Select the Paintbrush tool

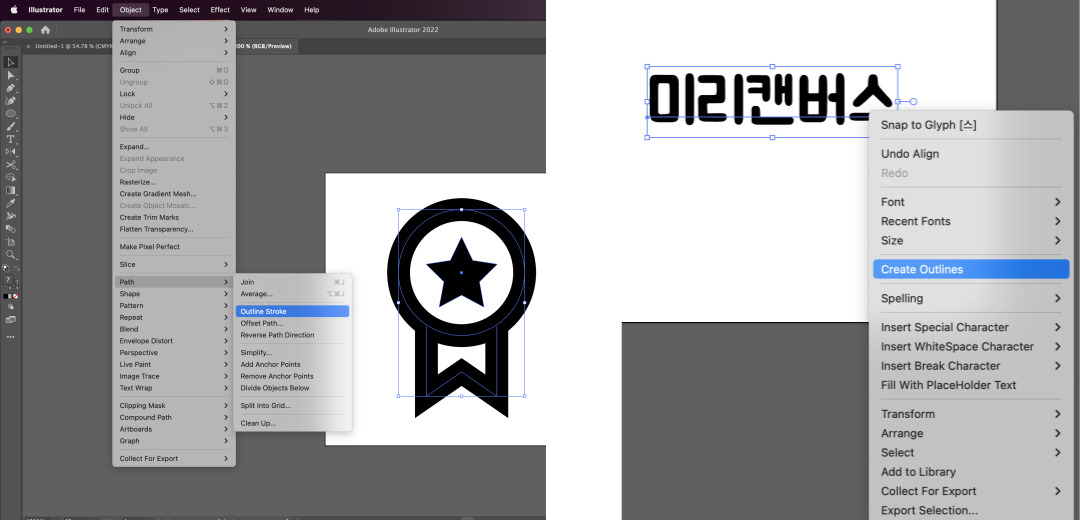(10, 126)
